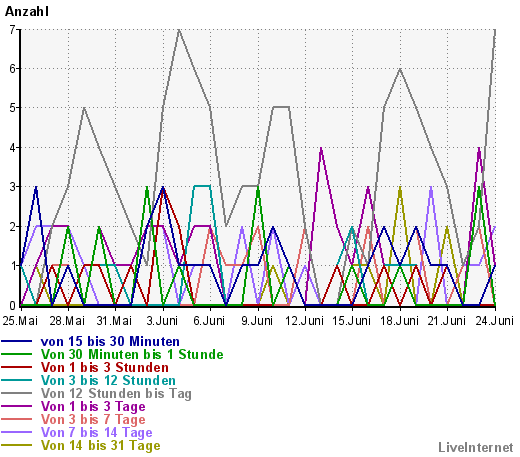Click the '25.Mai' x-axis label
Viewport: 520px width, 457px height.
(20, 321)
